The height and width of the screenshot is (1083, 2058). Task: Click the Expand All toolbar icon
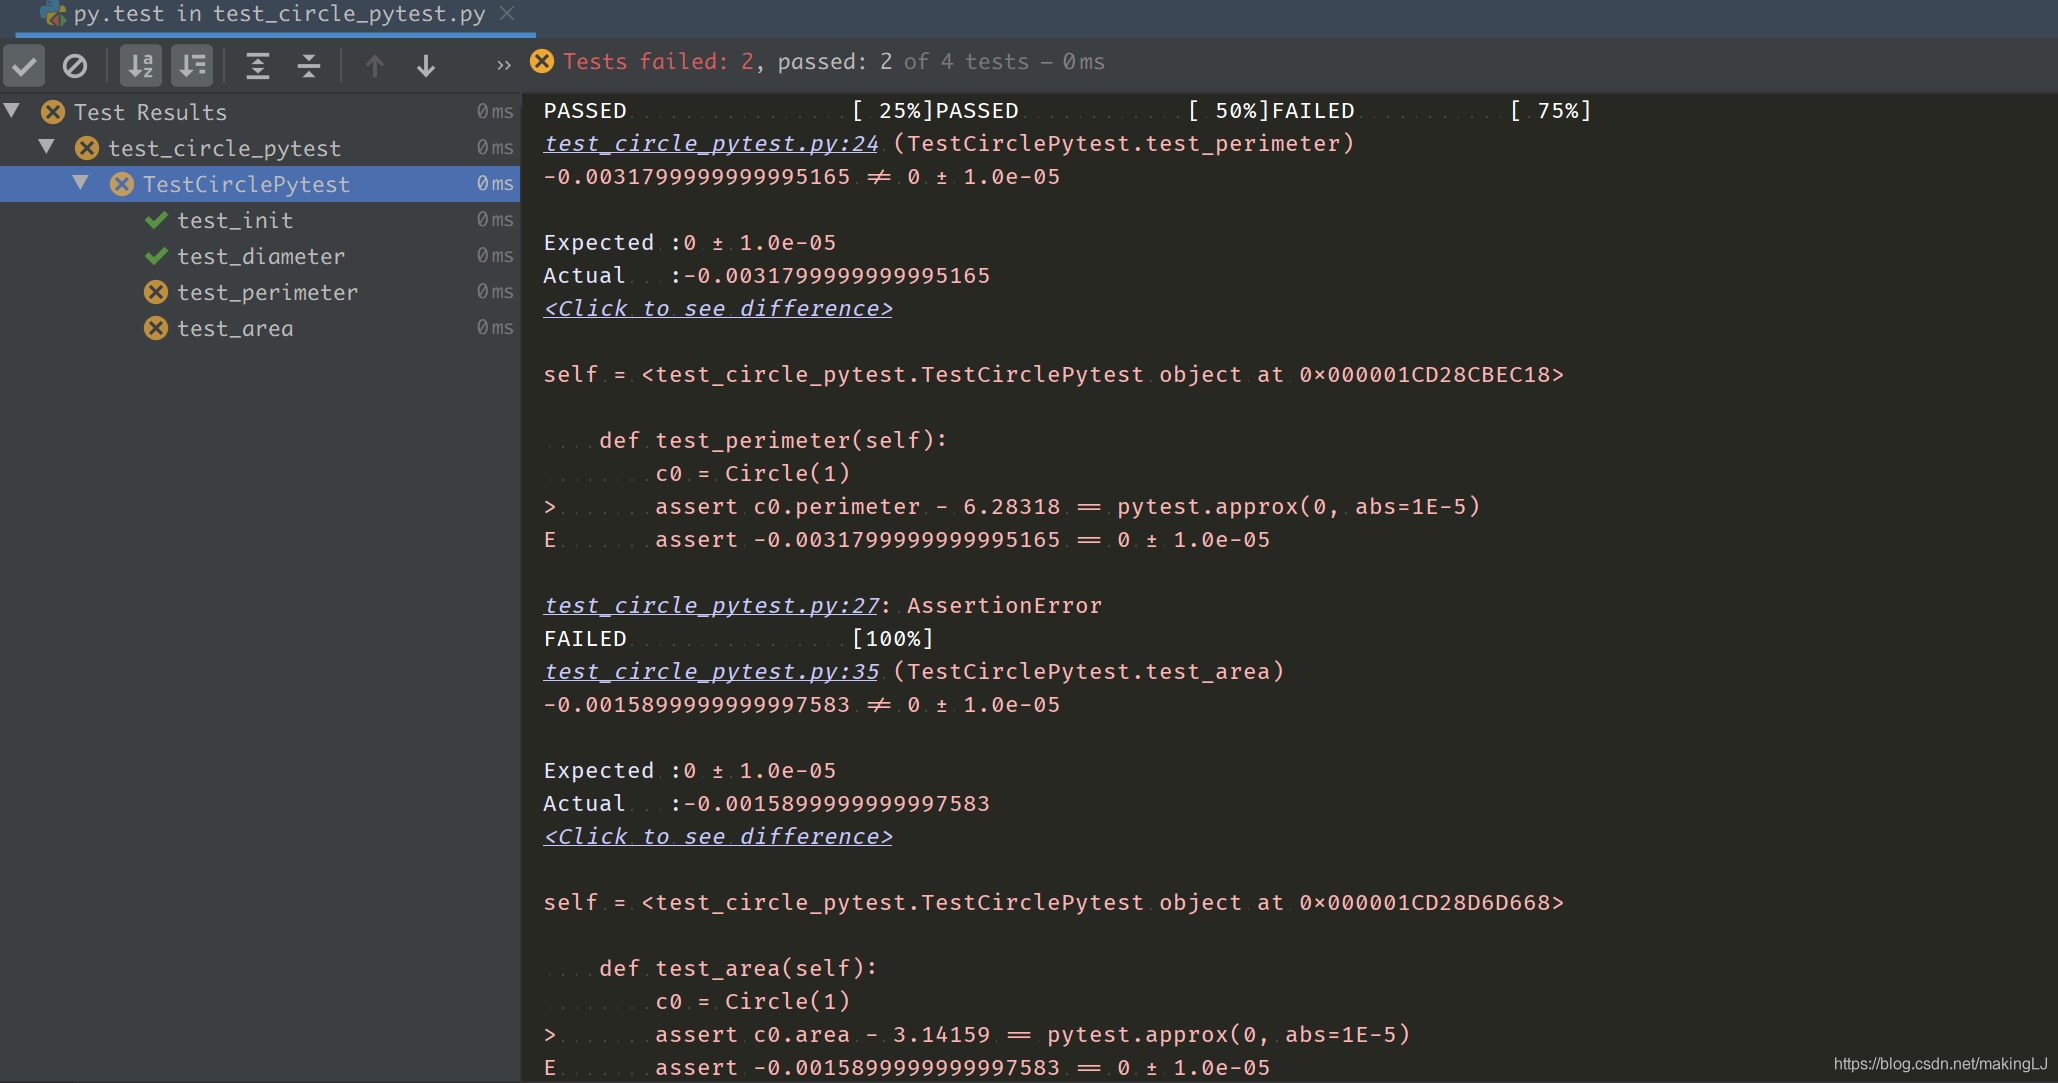[x=258, y=66]
